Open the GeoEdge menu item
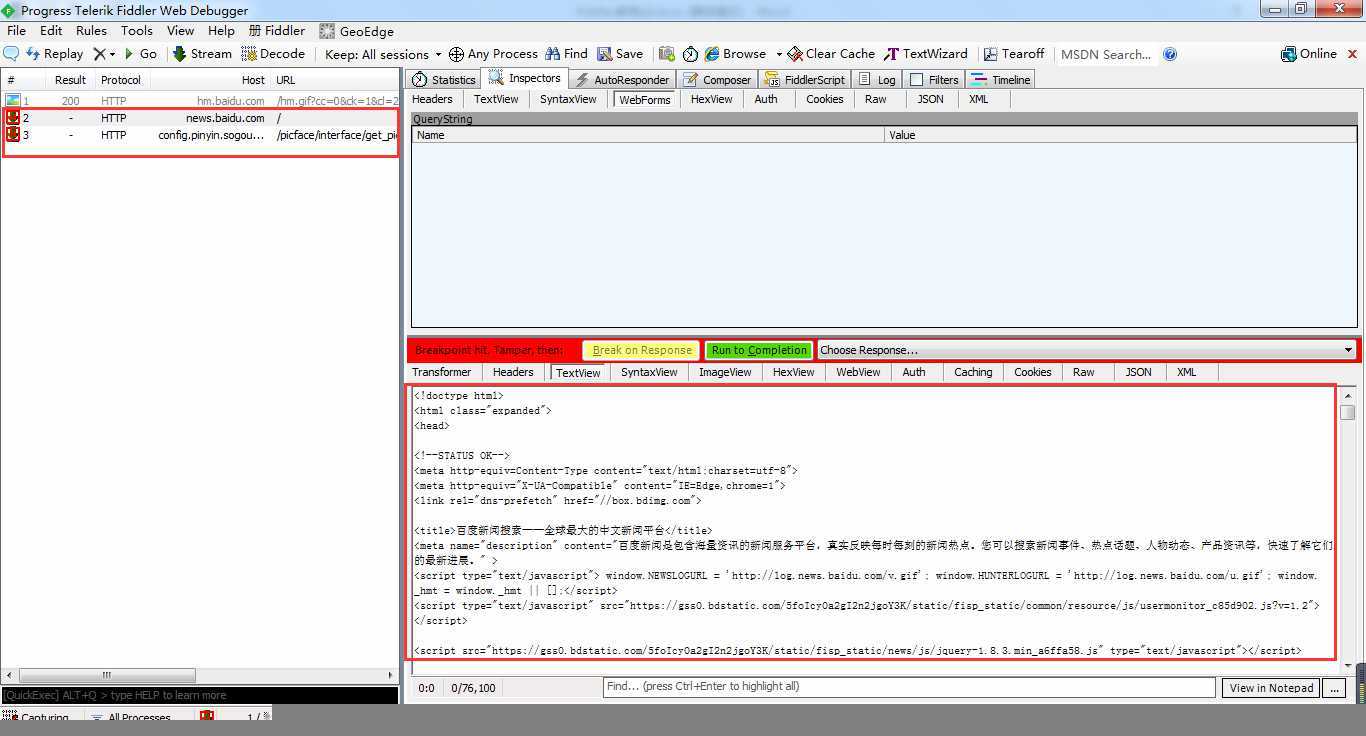This screenshot has width=1366, height=736. tap(357, 31)
